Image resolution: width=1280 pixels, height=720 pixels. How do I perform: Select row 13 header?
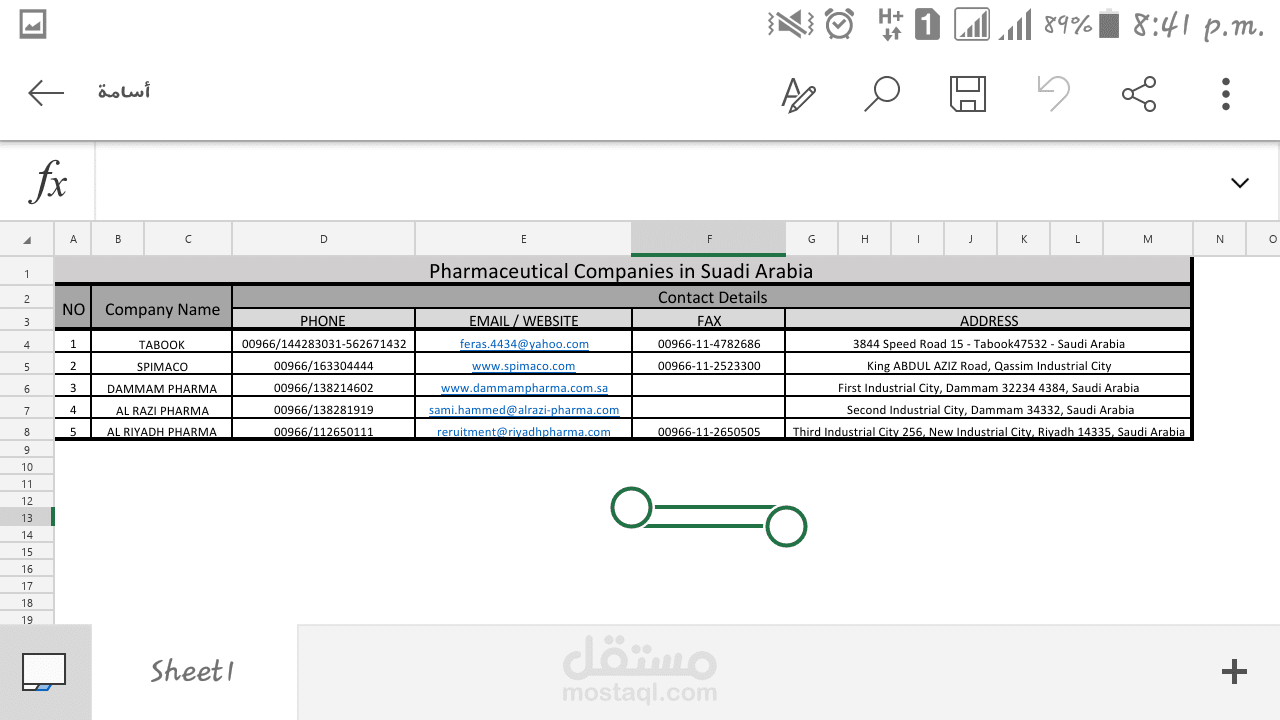tap(27, 517)
